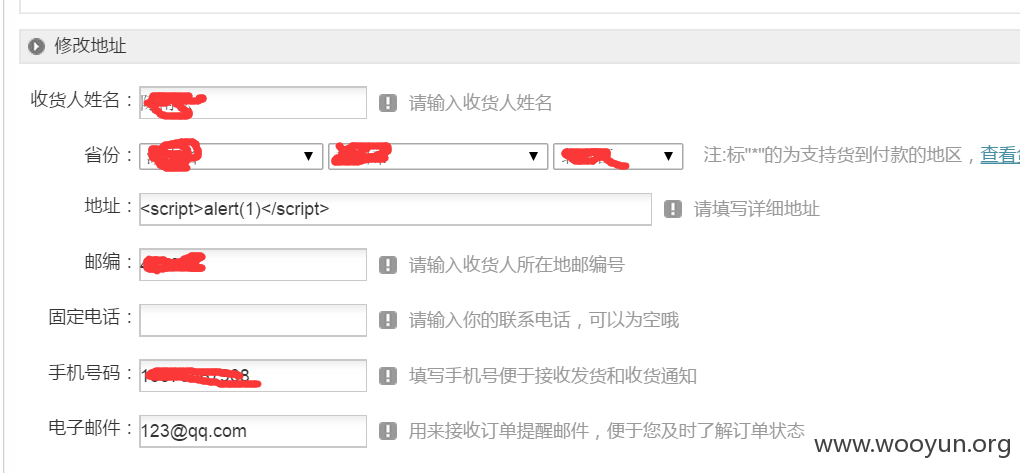
Task: Open the 查看 link after 货到付款的地区
Action: pos(1000,155)
